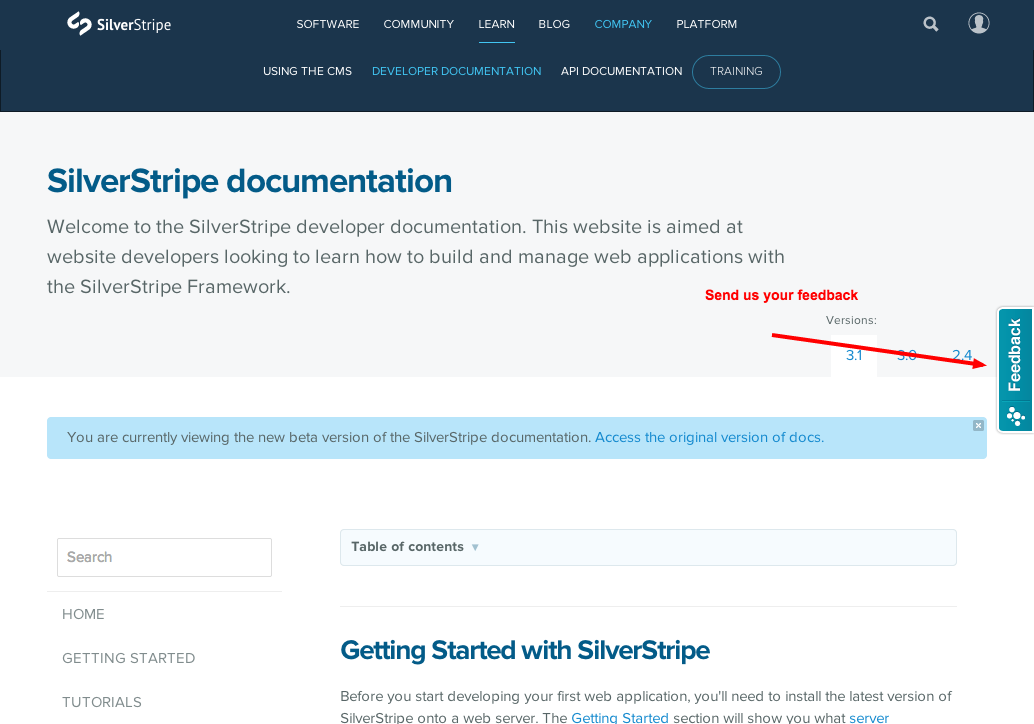Go to the BLOG menu item
The image size is (1034, 724).
[x=554, y=24]
